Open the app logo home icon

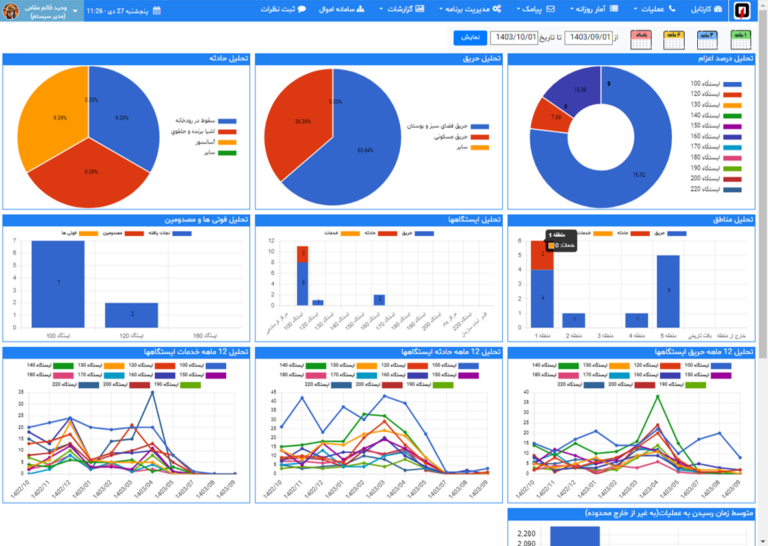click(x=742, y=10)
